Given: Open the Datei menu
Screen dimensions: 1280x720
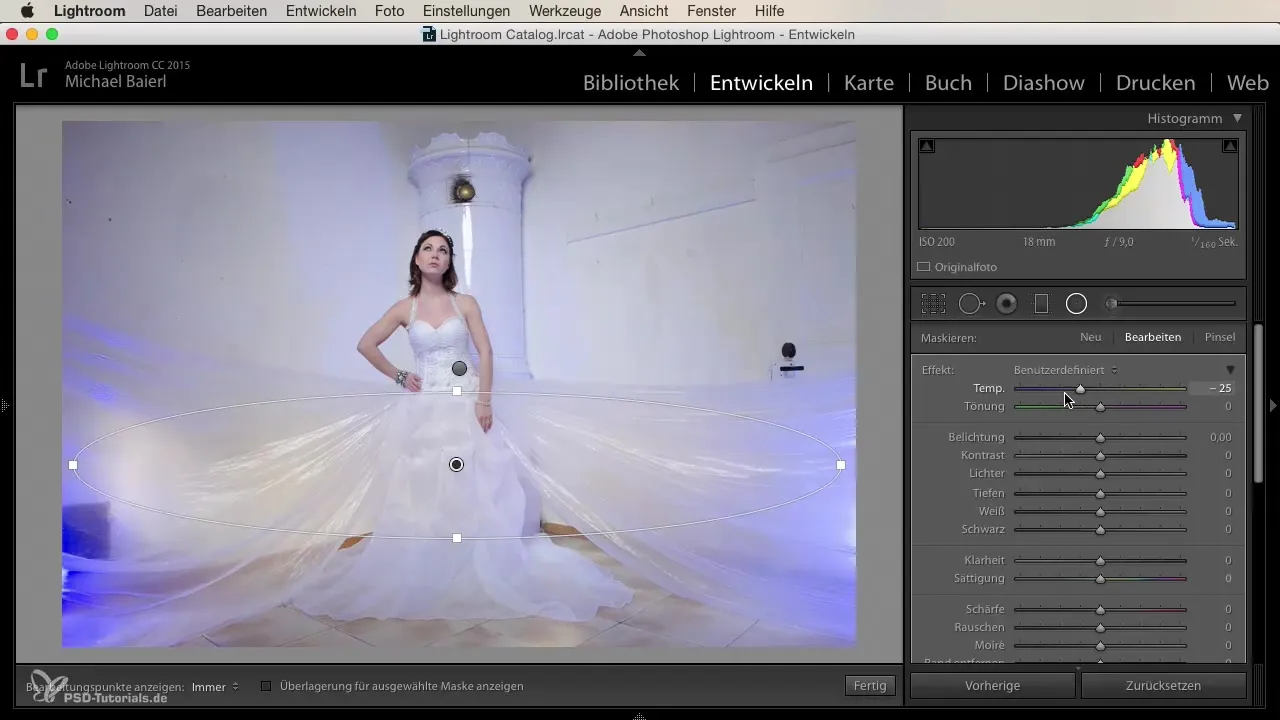Looking at the screenshot, I should point(162,11).
